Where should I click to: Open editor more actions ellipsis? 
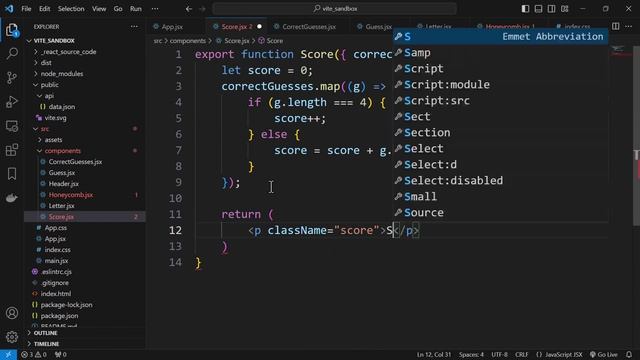tap(629, 27)
